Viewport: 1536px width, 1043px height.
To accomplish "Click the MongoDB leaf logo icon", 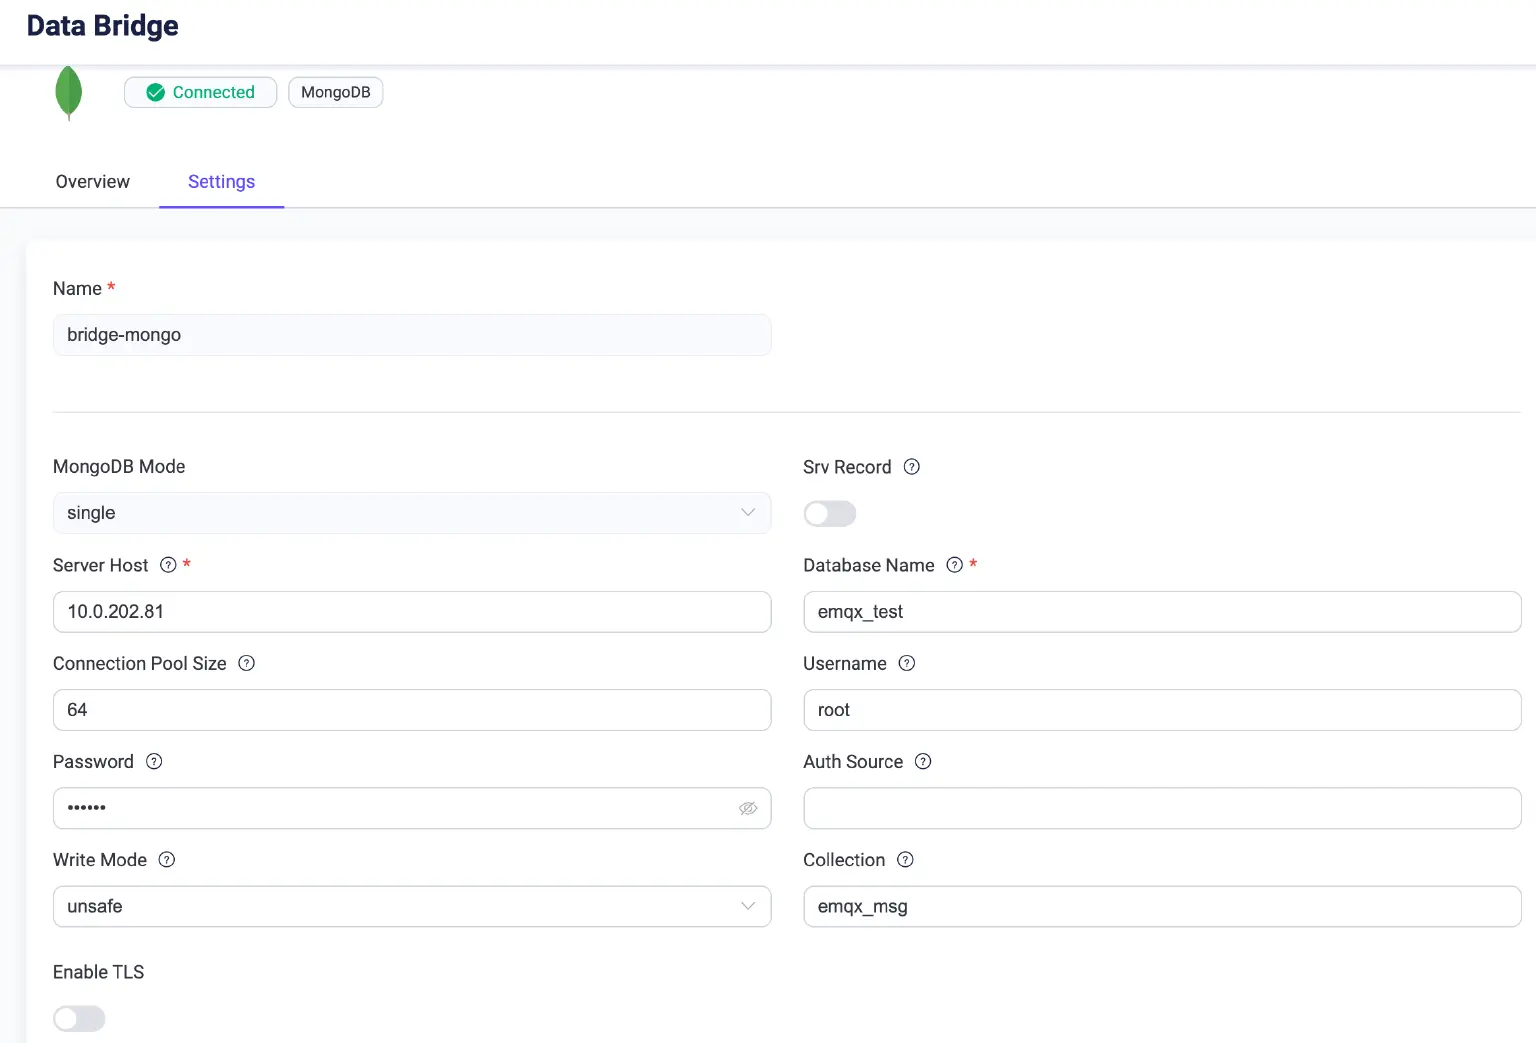I will click(x=68, y=93).
